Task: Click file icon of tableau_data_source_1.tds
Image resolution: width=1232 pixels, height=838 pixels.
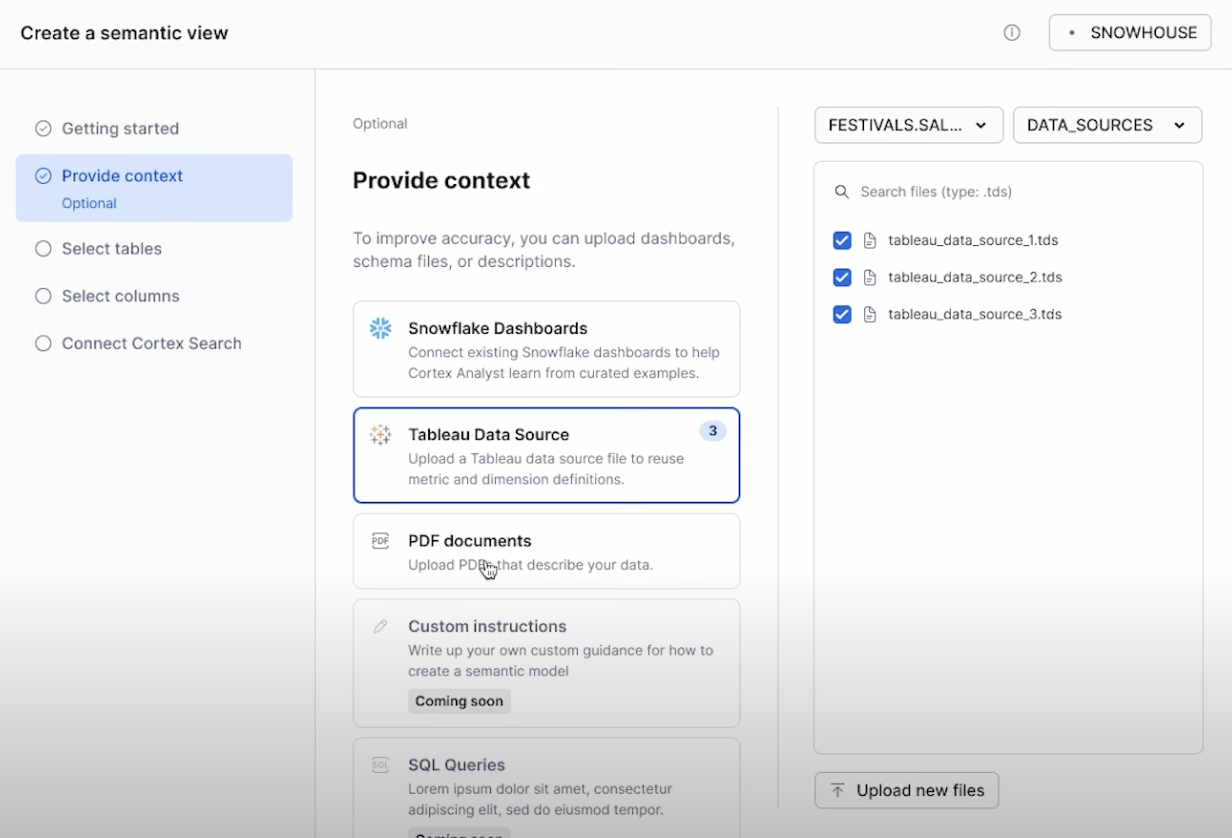Action: pos(870,240)
